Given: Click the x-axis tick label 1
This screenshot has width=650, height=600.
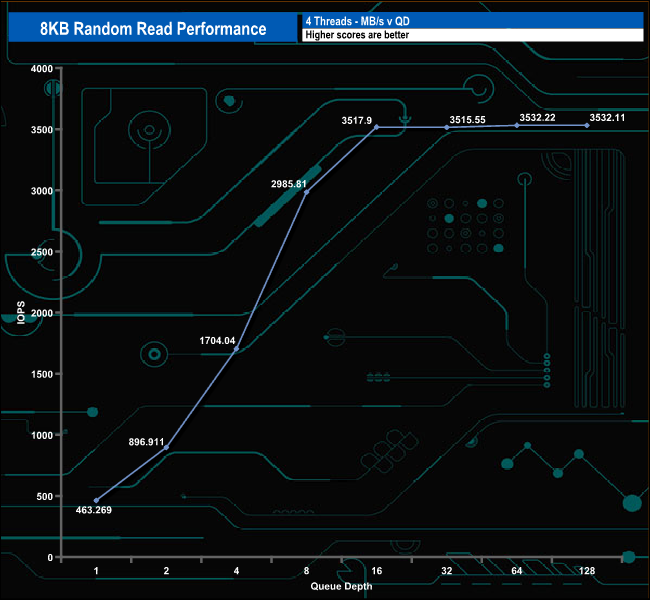Looking at the screenshot, I should coord(96,573).
